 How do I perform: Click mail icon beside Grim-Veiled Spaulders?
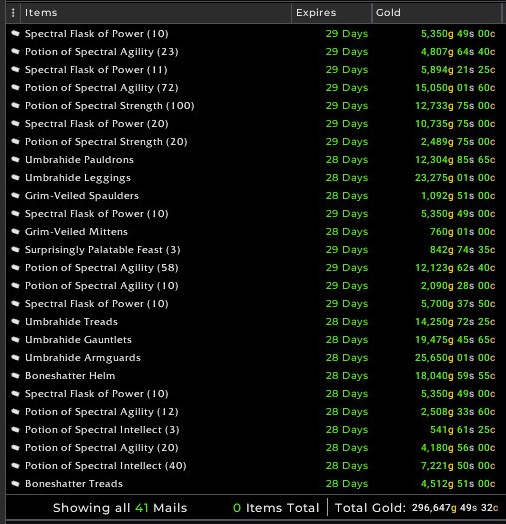(x=15, y=195)
